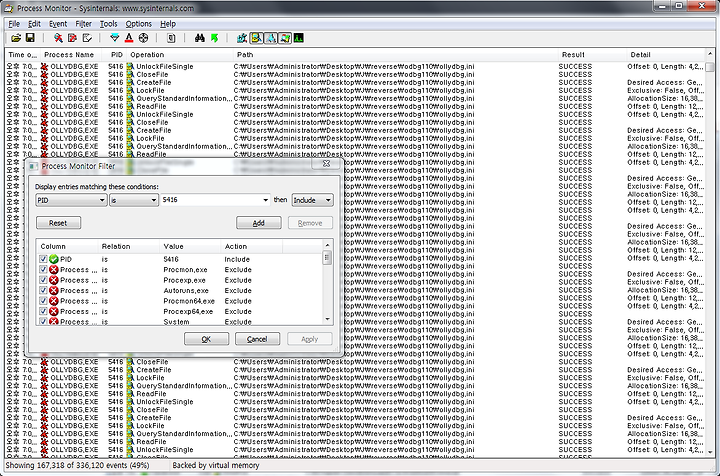Screen dimensions: 720x476
Task: Toggle Show File System Activity toolbar icon
Action: 256,38
